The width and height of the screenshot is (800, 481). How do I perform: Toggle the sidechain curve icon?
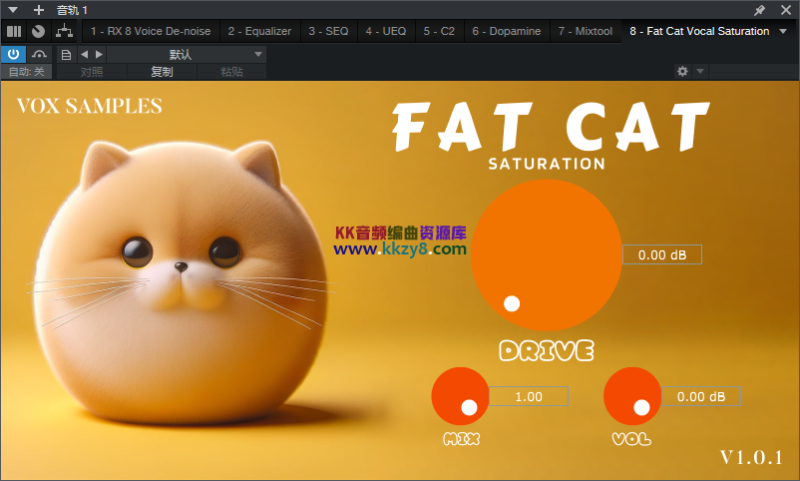click(39, 54)
